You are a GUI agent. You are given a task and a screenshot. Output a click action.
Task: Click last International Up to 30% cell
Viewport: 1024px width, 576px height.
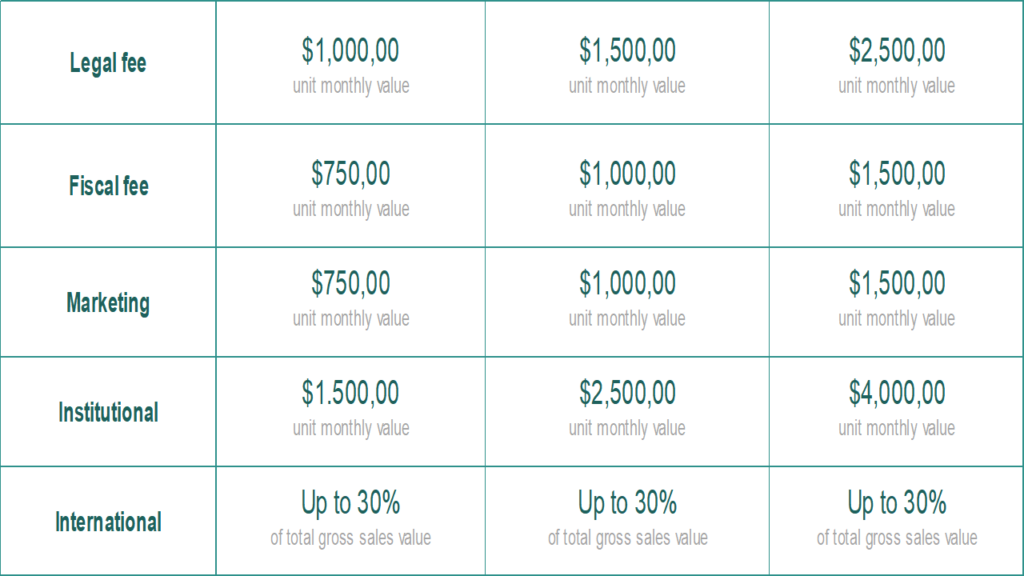pyautogui.click(x=897, y=503)
